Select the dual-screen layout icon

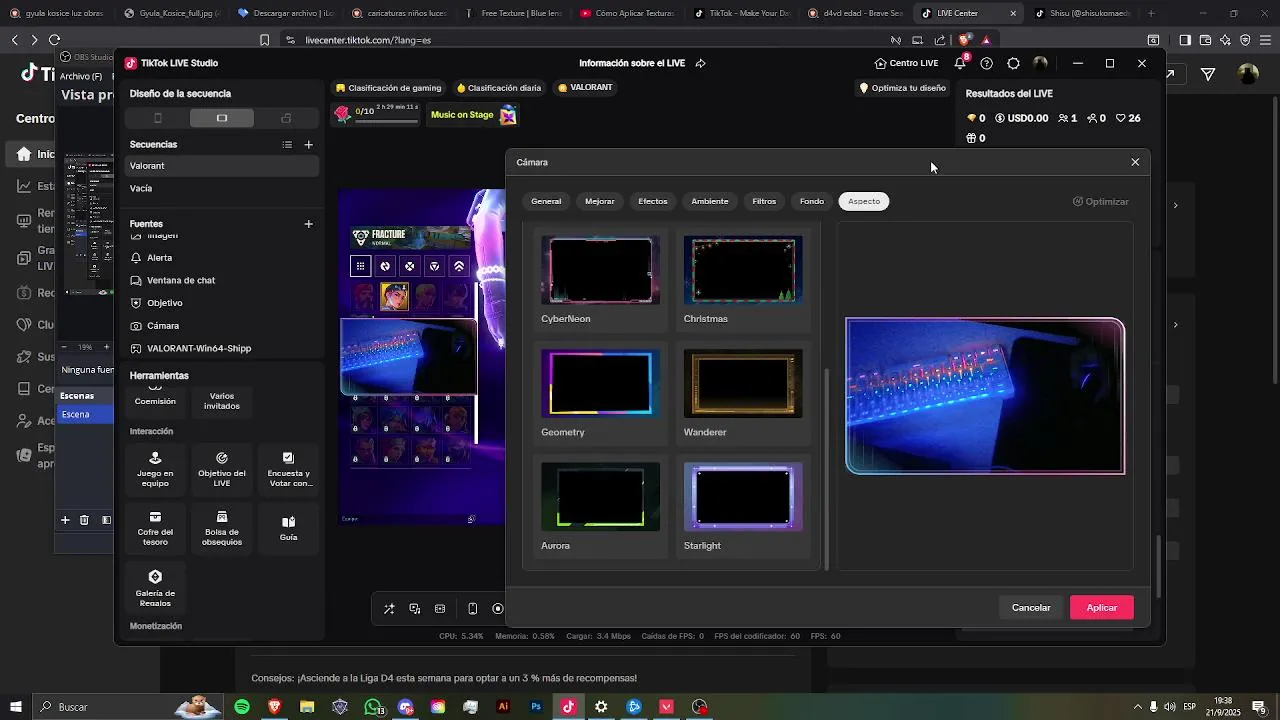click(286, 118)
